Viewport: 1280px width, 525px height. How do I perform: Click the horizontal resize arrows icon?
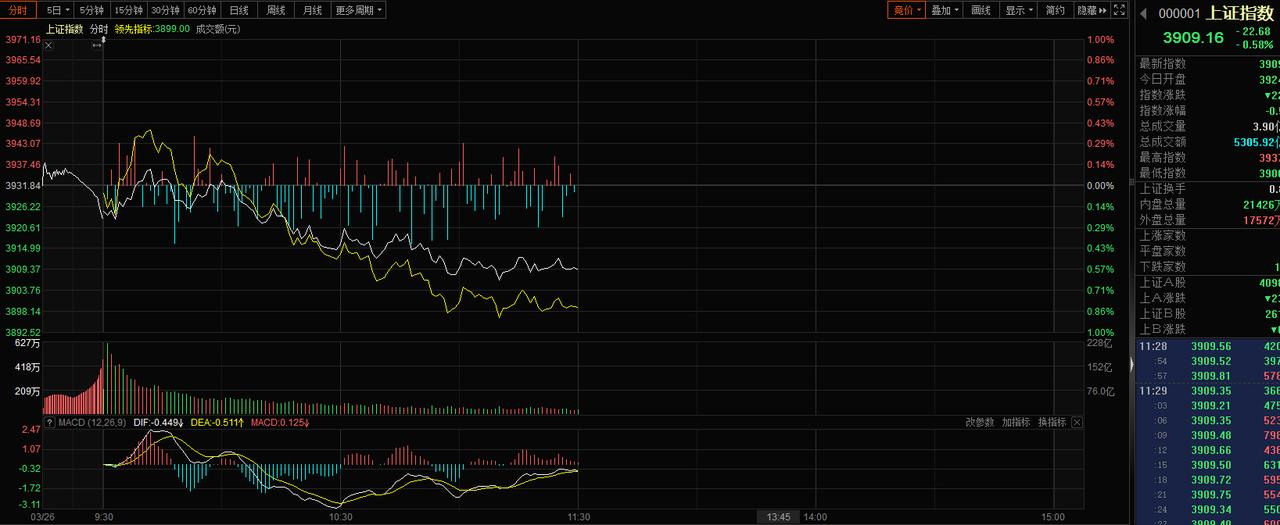(97, 45)
